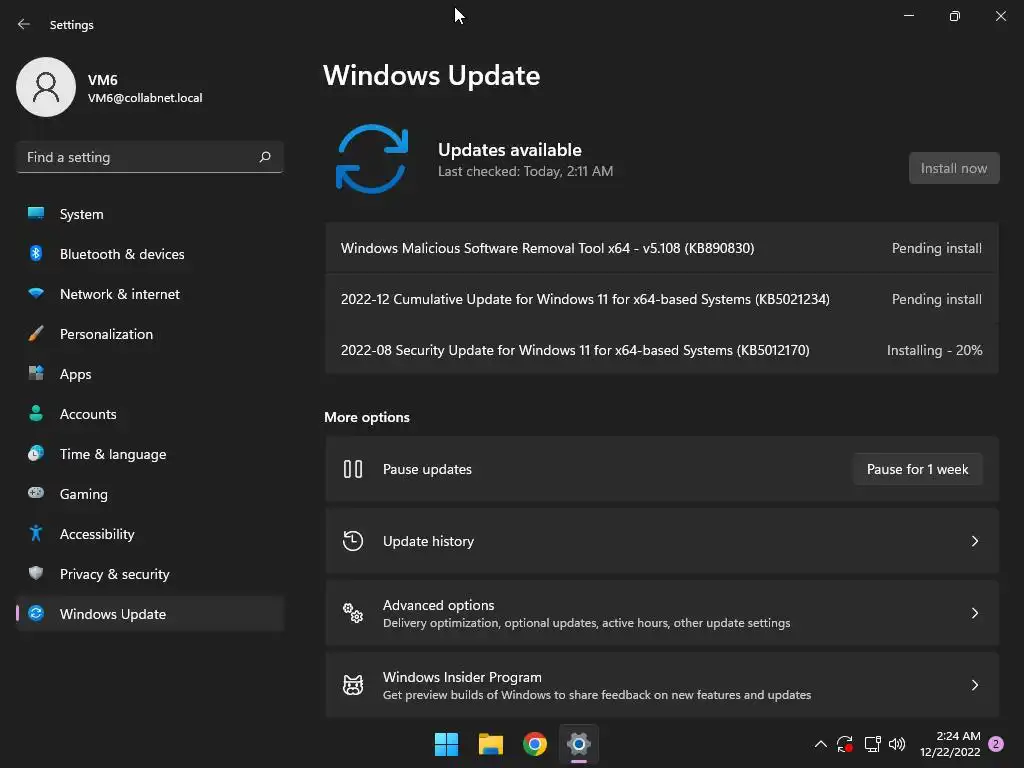This screenshot has height=768, width=1024.
Task: Click the Settings gear in taskbar
Action: click(x=579, y=744)
